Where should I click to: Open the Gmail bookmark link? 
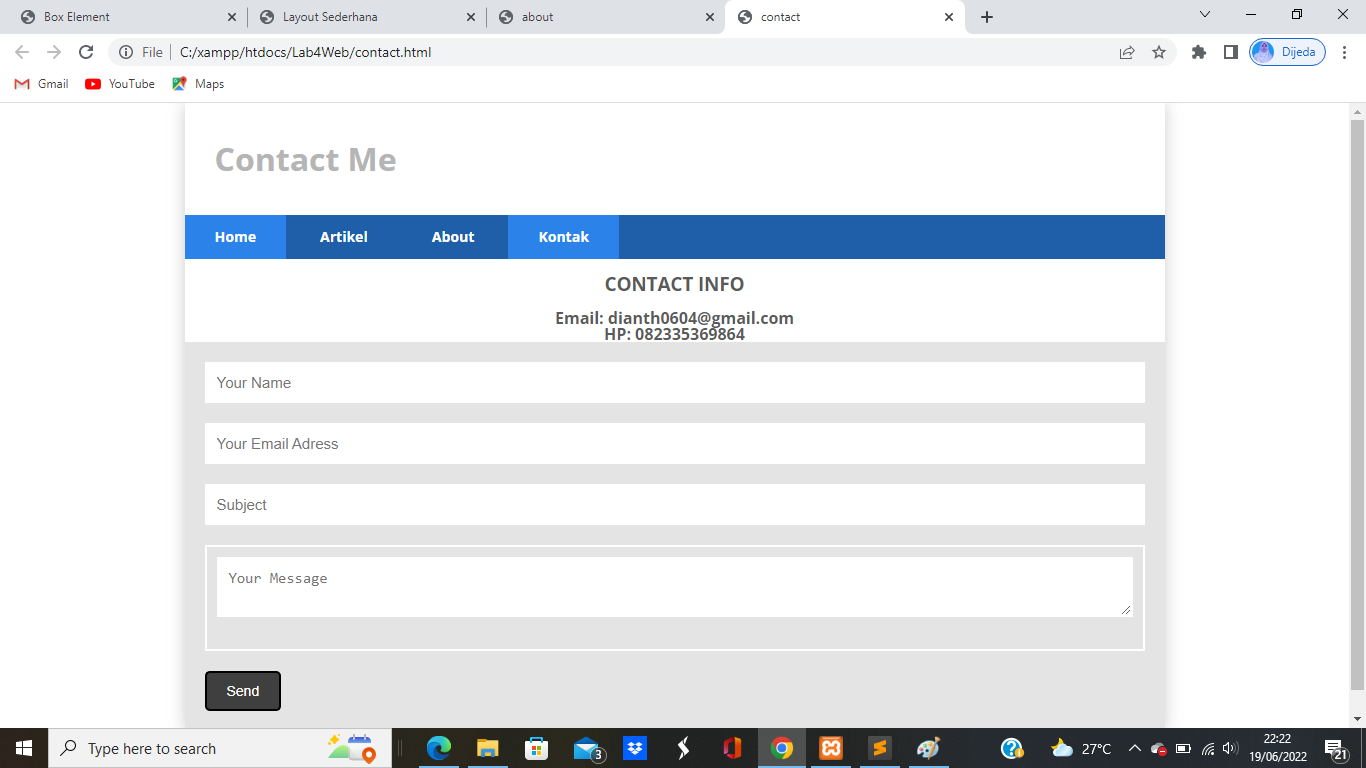point(41,84)
